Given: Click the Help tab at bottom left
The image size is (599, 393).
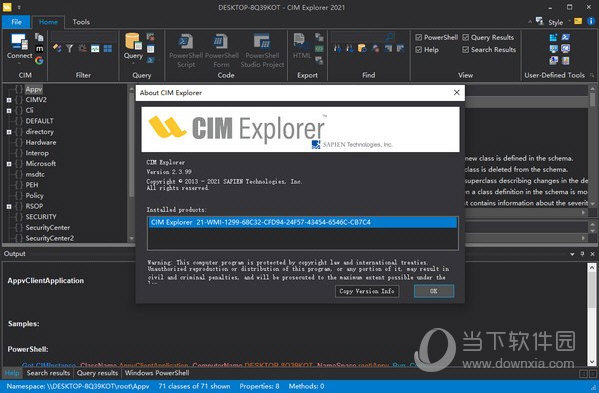Looking at the screenshot, I should tap(12, 373).
